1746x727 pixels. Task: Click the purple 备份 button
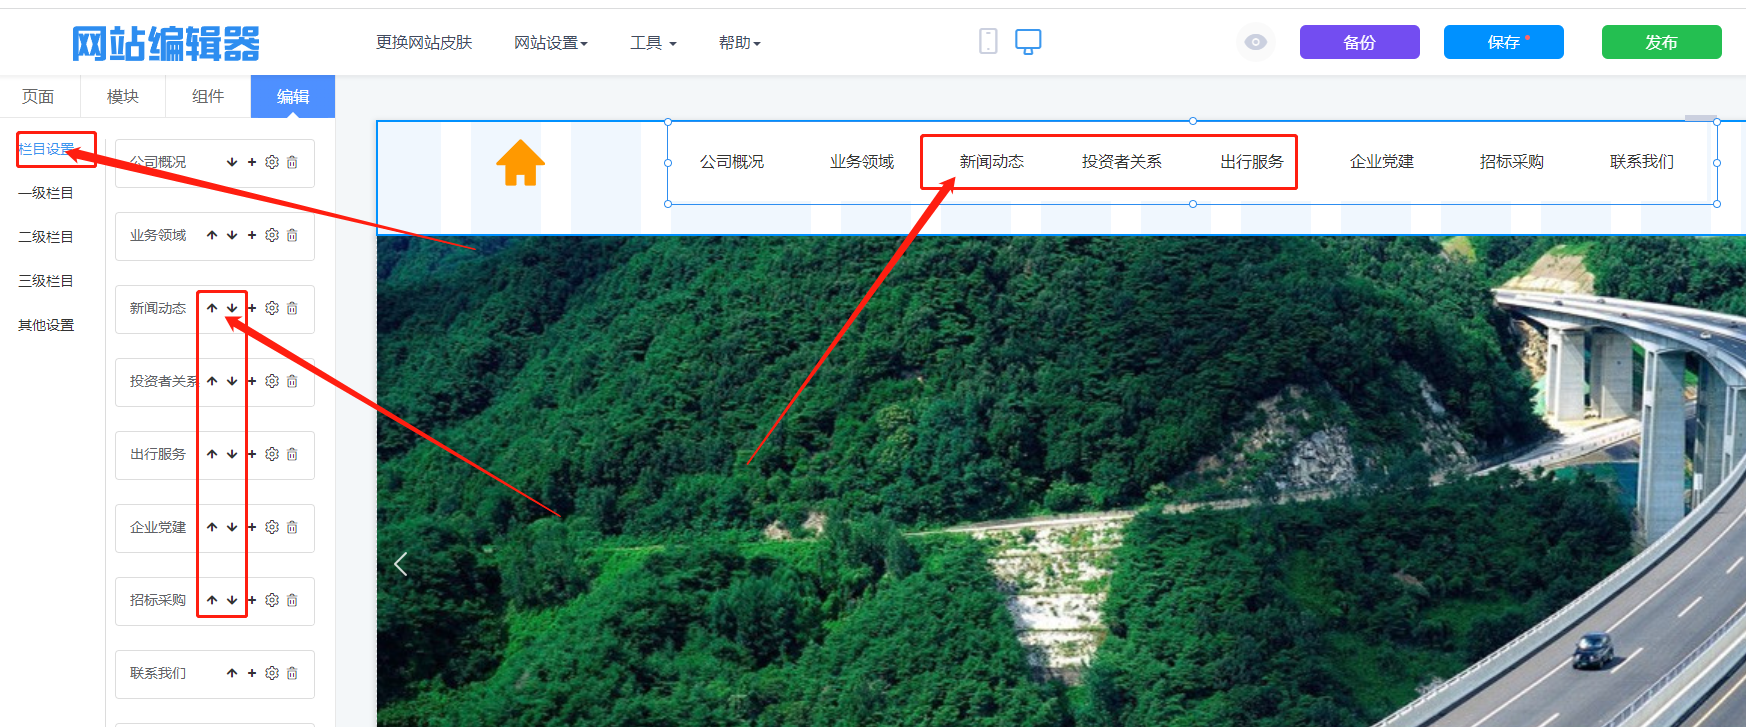point(1359,42)
